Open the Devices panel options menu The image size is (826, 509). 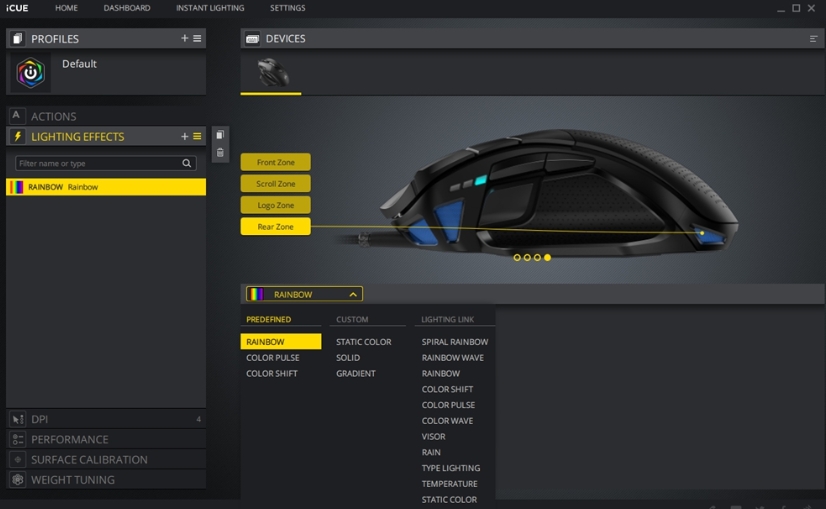tap(813, 38)
